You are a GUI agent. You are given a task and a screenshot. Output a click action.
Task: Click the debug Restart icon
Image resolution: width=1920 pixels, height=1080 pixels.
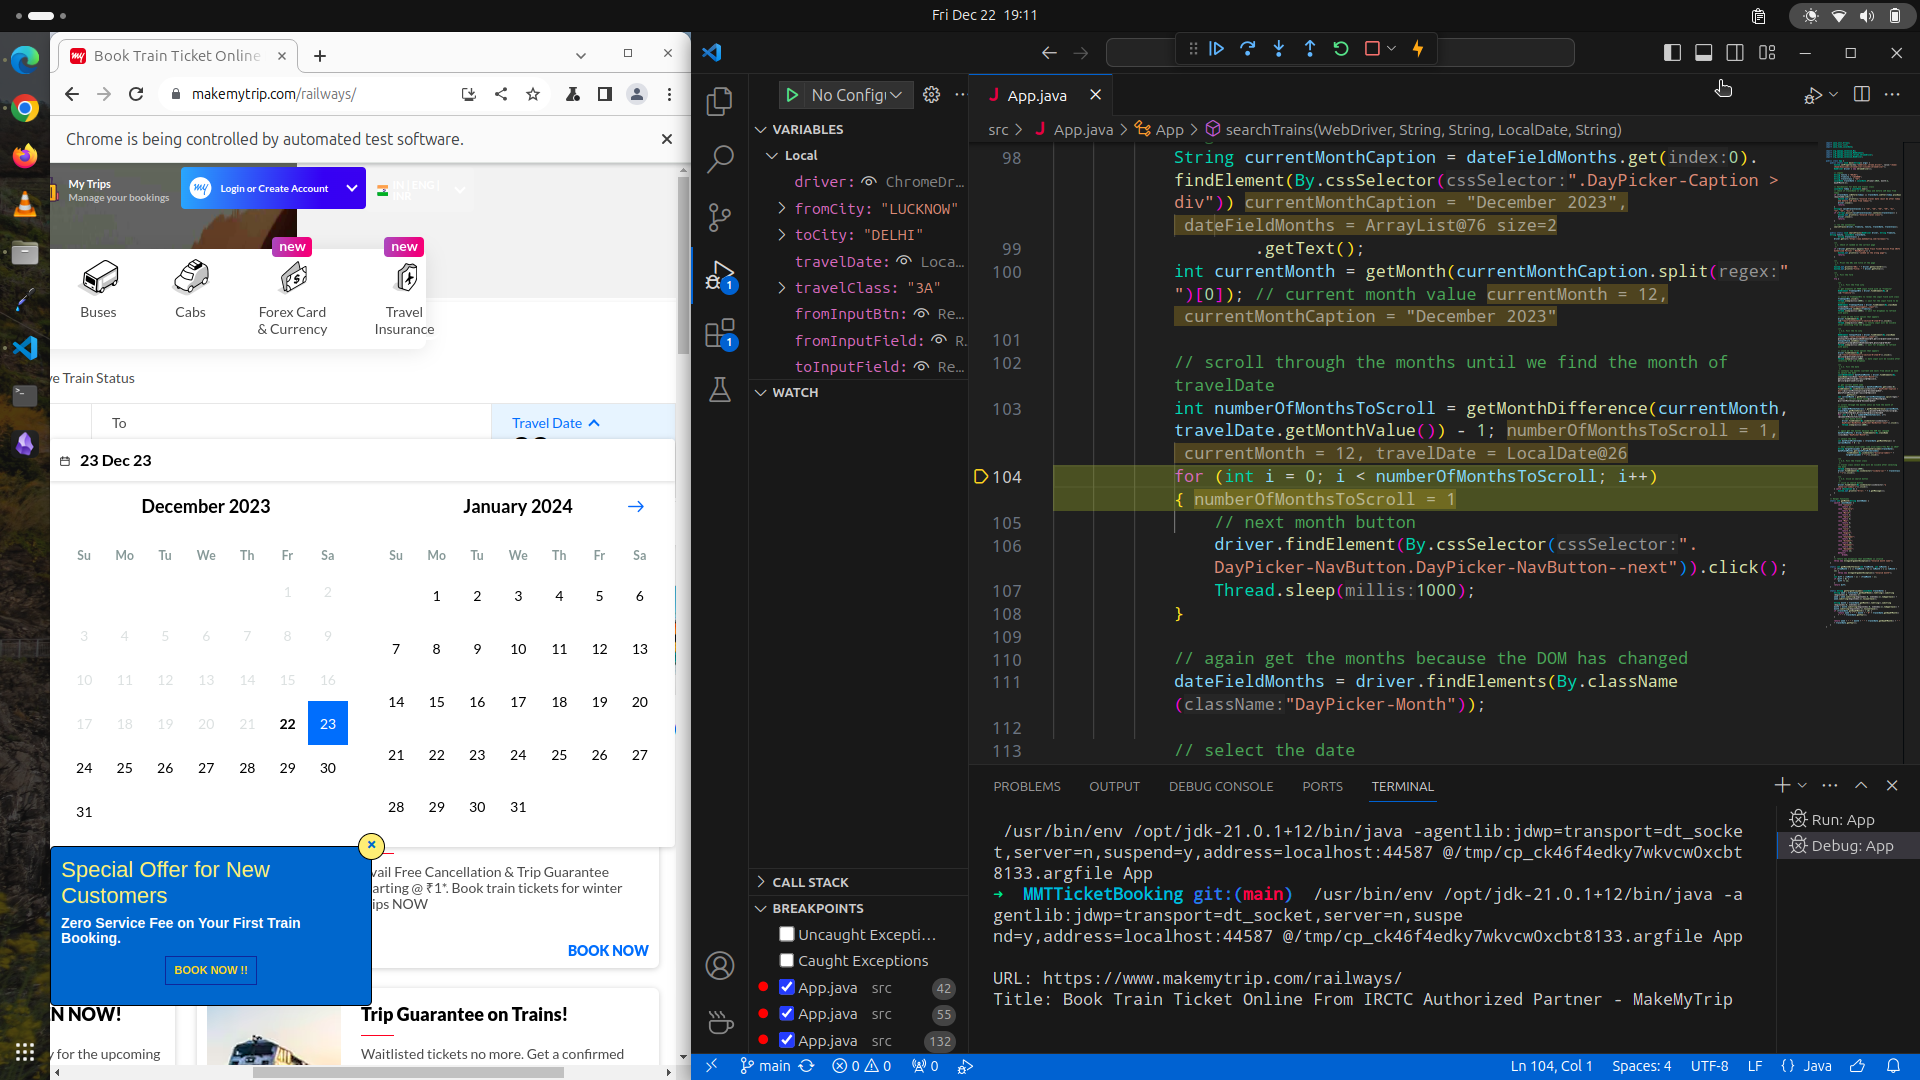1341,49
